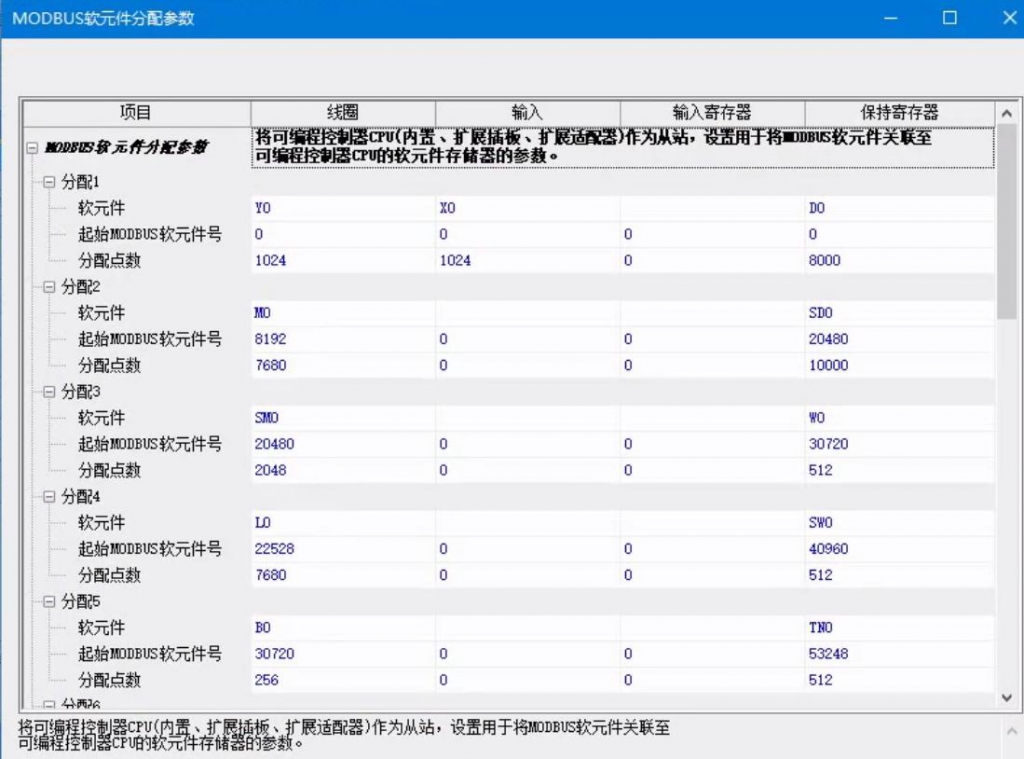Select the 软元件 row label under 分配4
Image resolution: width=1024 pixels, height=759 pixels.
(x=101, y=523)
